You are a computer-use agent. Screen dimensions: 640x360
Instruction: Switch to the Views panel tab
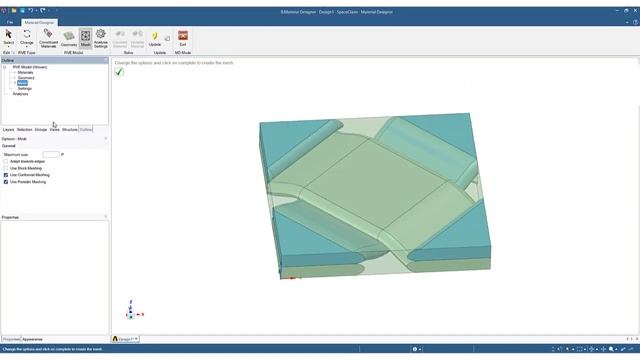pos(55,130)
